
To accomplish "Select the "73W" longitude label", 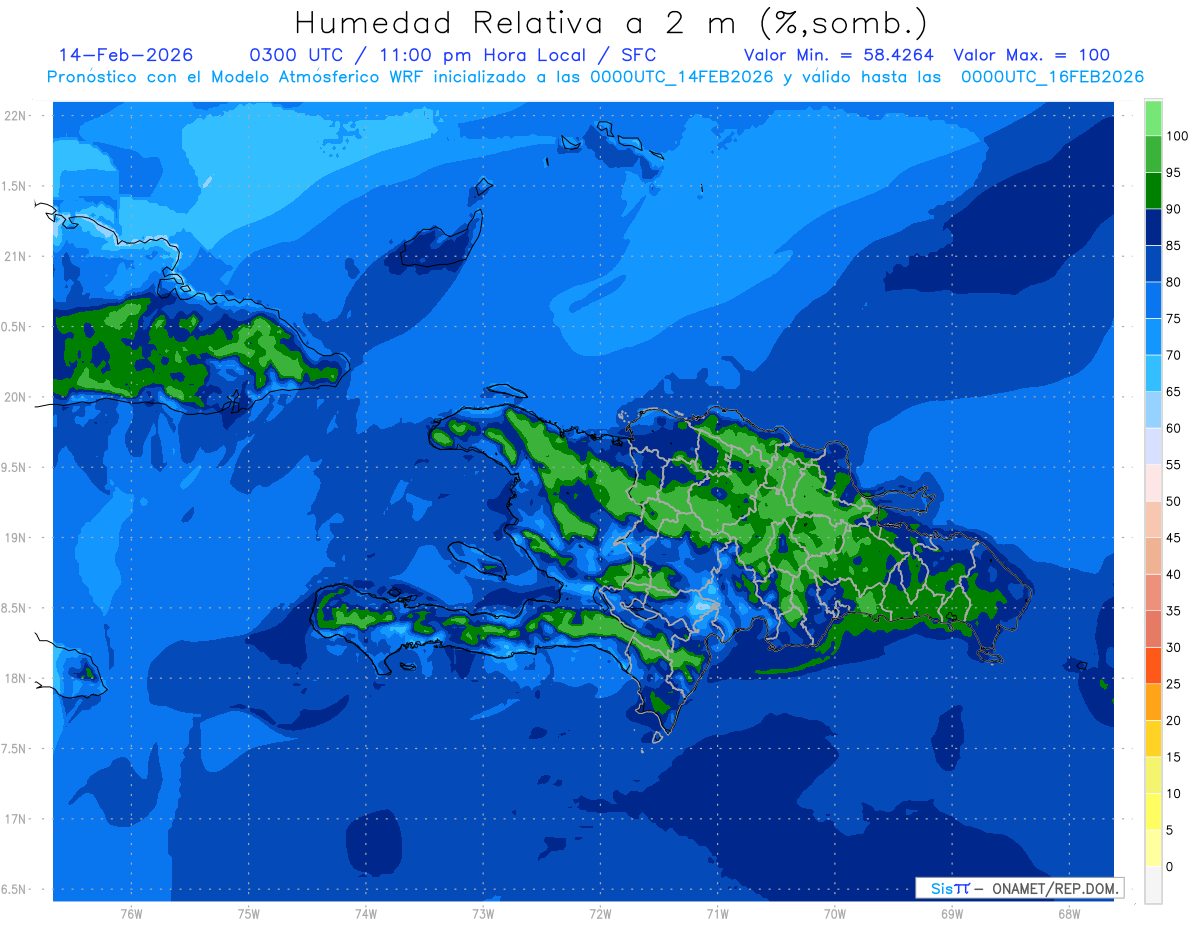I will click(483, 914).
